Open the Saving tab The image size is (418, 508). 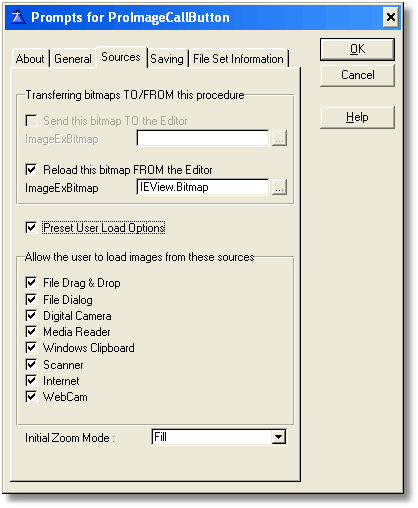pos(167,59)
